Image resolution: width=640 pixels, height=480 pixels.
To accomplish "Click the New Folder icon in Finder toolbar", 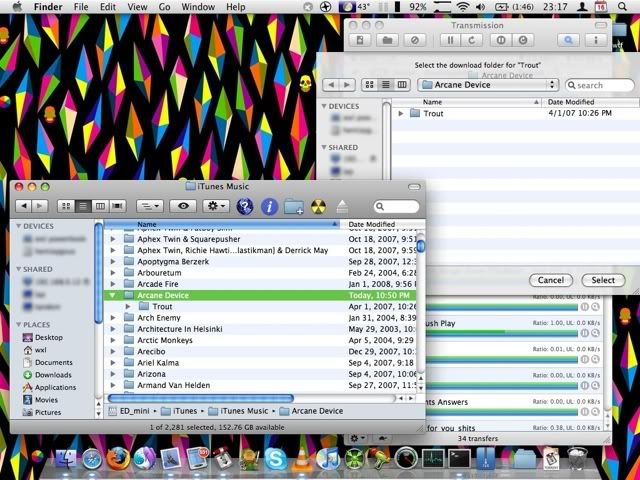I will tap(294, 206).
